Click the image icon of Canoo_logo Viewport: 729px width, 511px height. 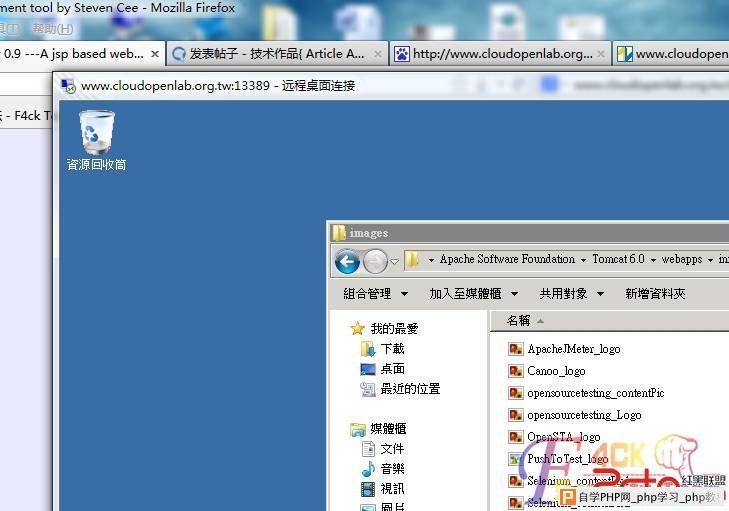tap(516, 371)
